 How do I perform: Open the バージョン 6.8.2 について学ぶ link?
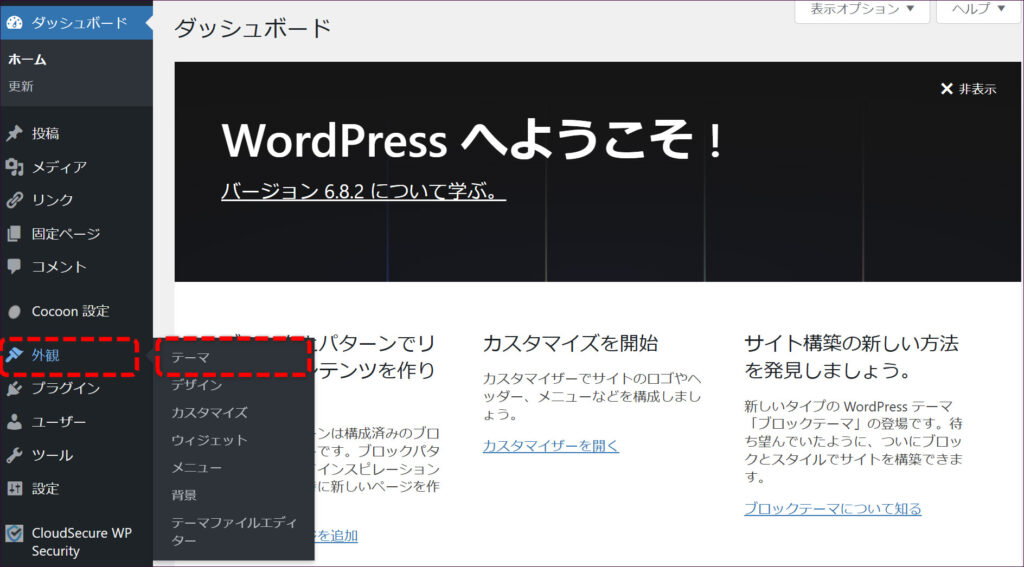click(x=363, y=191)
